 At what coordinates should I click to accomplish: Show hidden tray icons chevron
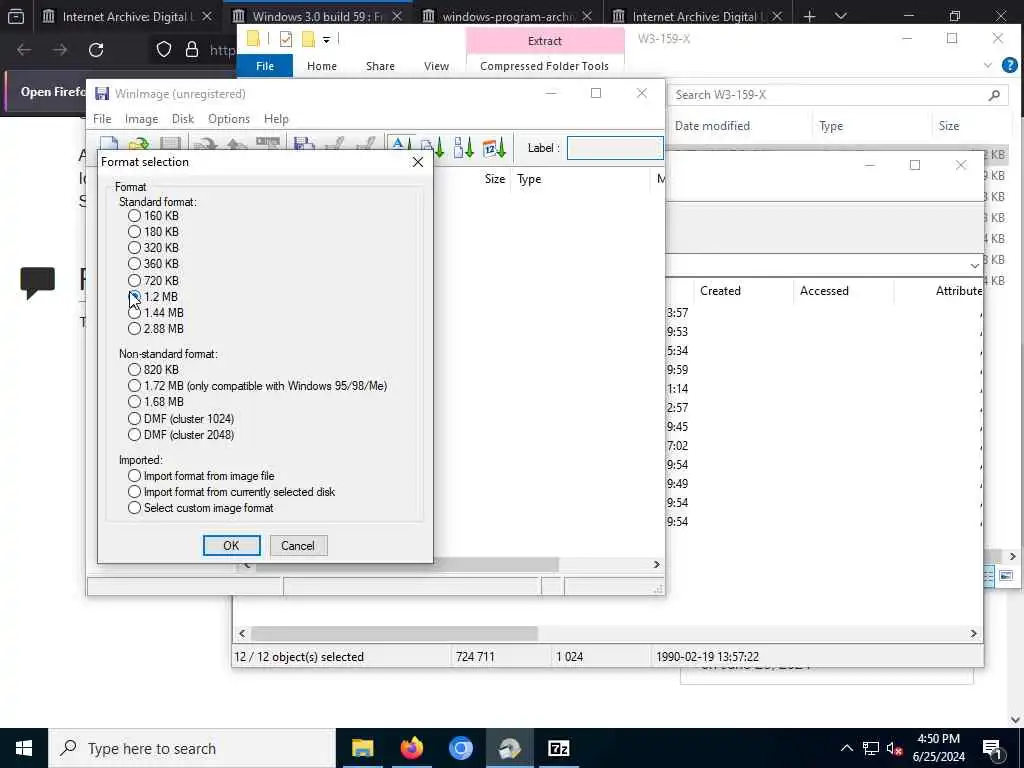point(846,748)
